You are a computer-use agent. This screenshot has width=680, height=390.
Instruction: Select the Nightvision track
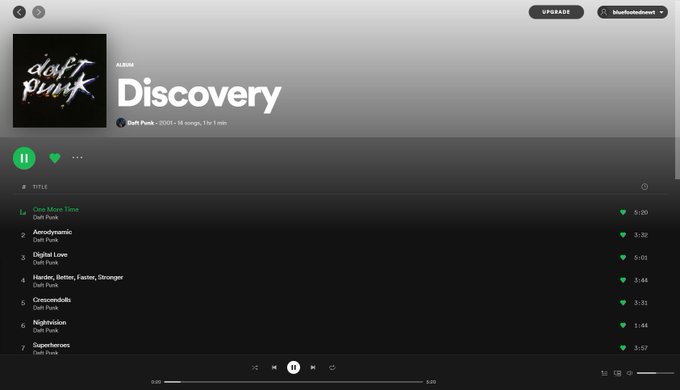click(49, 322)
